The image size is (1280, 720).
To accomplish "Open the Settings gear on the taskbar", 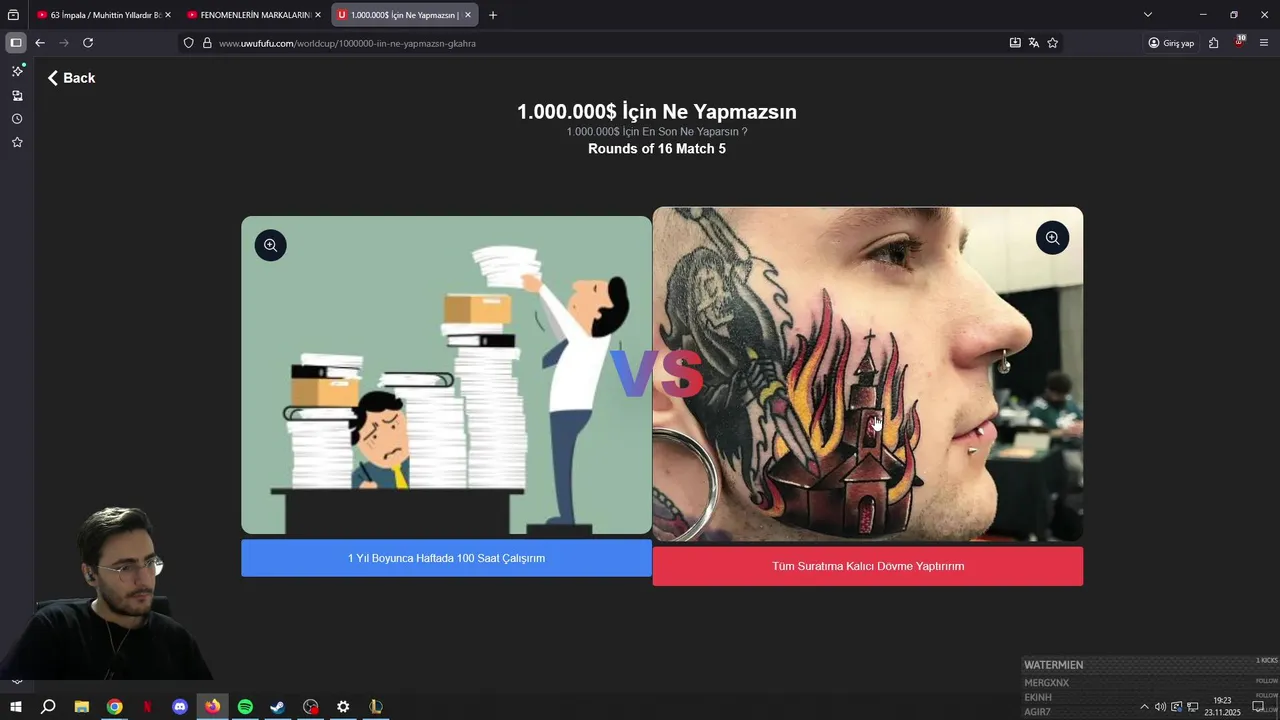I will pos(343,707).
